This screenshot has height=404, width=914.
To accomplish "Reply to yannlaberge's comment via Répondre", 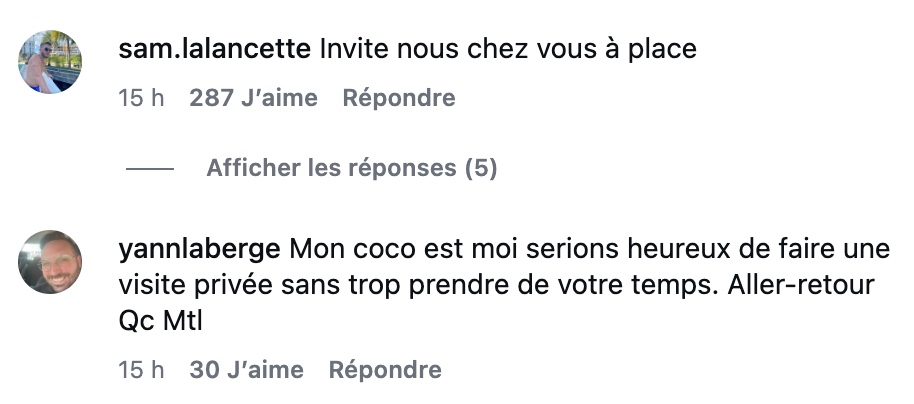I will pos(385,370).
